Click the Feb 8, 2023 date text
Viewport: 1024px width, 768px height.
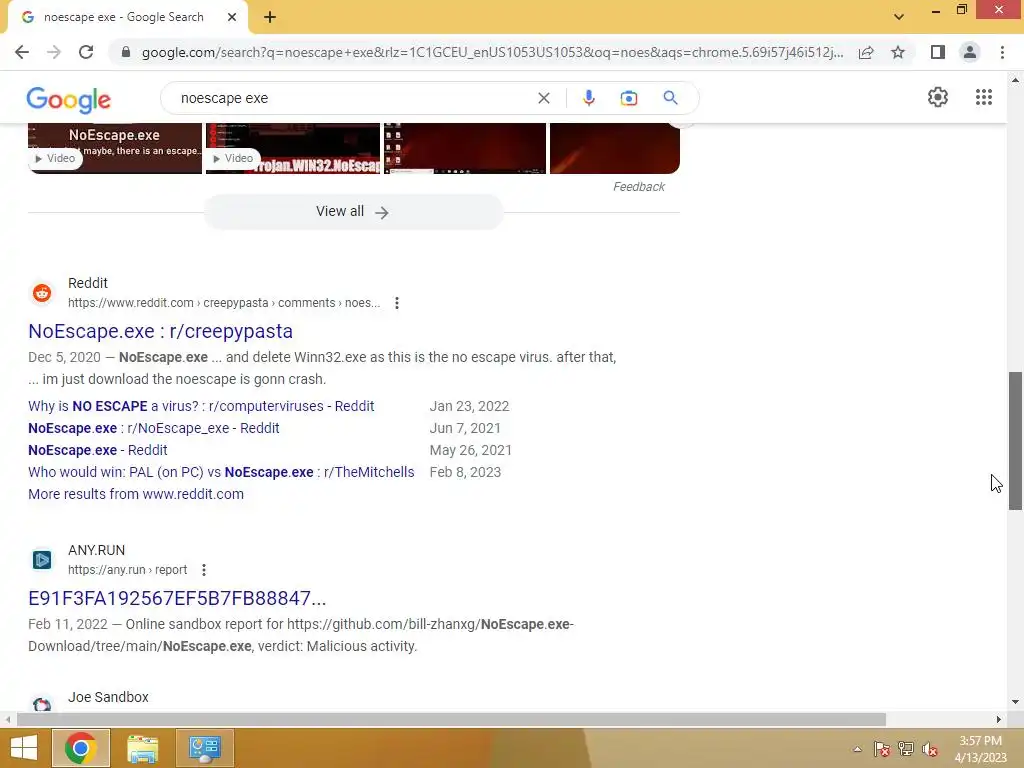click(465, 472)
